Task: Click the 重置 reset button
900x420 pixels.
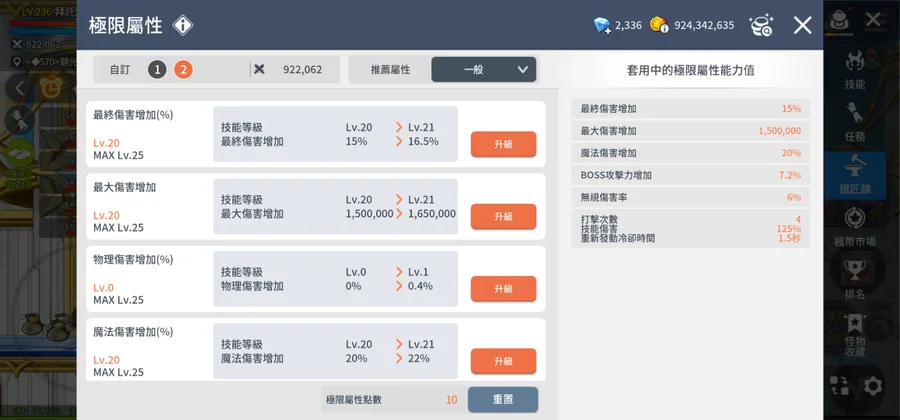Action: click(x=502, y=399)
